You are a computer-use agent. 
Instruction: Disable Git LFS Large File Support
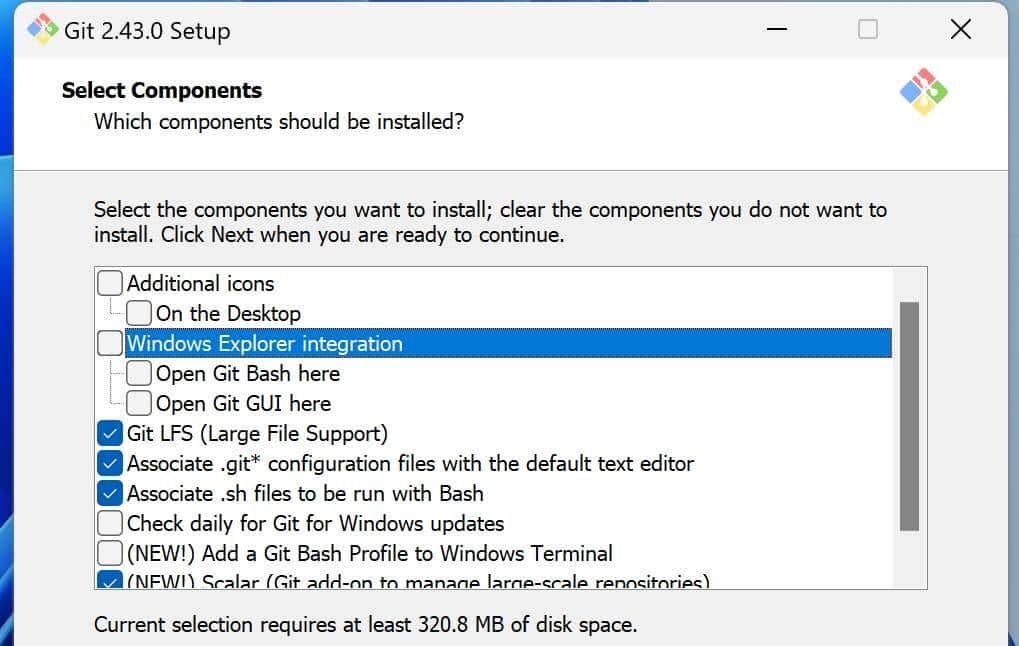tap(109, 433)
